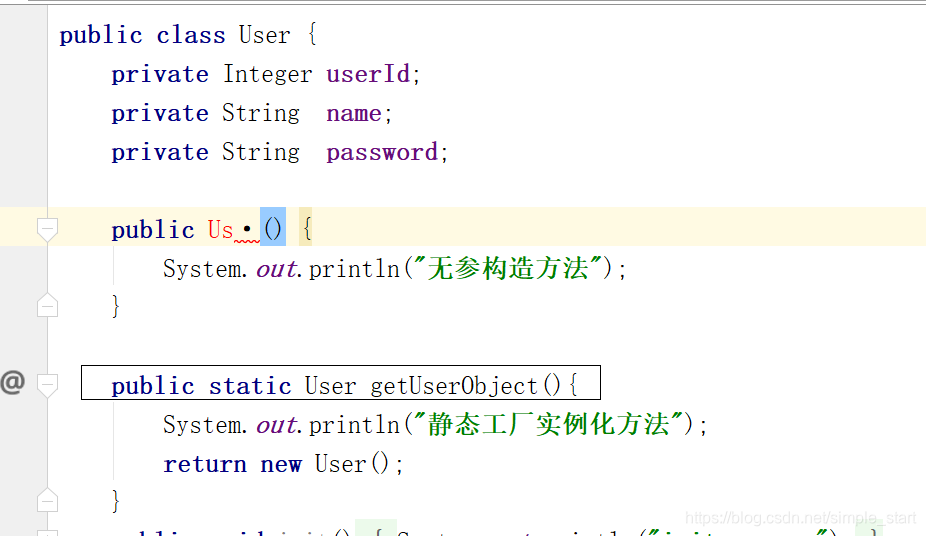Click the Integer type keyword
This screenshot has height=536, width=926.
click(x=268, y=75)
